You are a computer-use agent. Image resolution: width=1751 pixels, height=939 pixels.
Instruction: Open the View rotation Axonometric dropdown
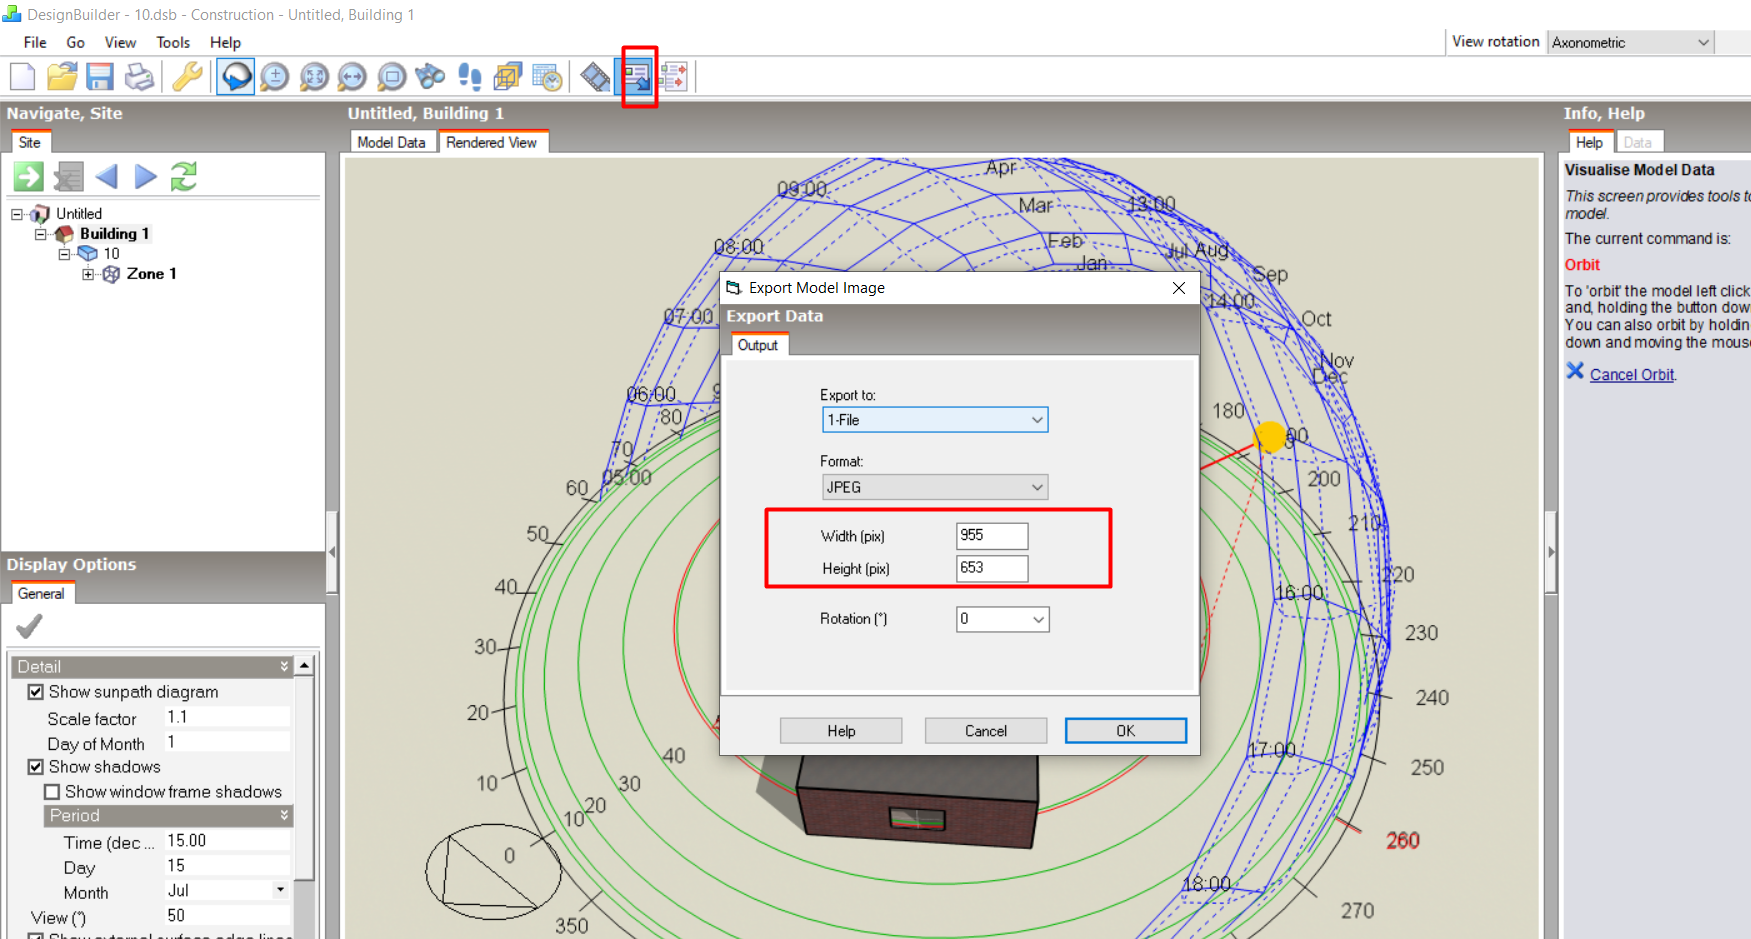click(x=1631, y=42)
